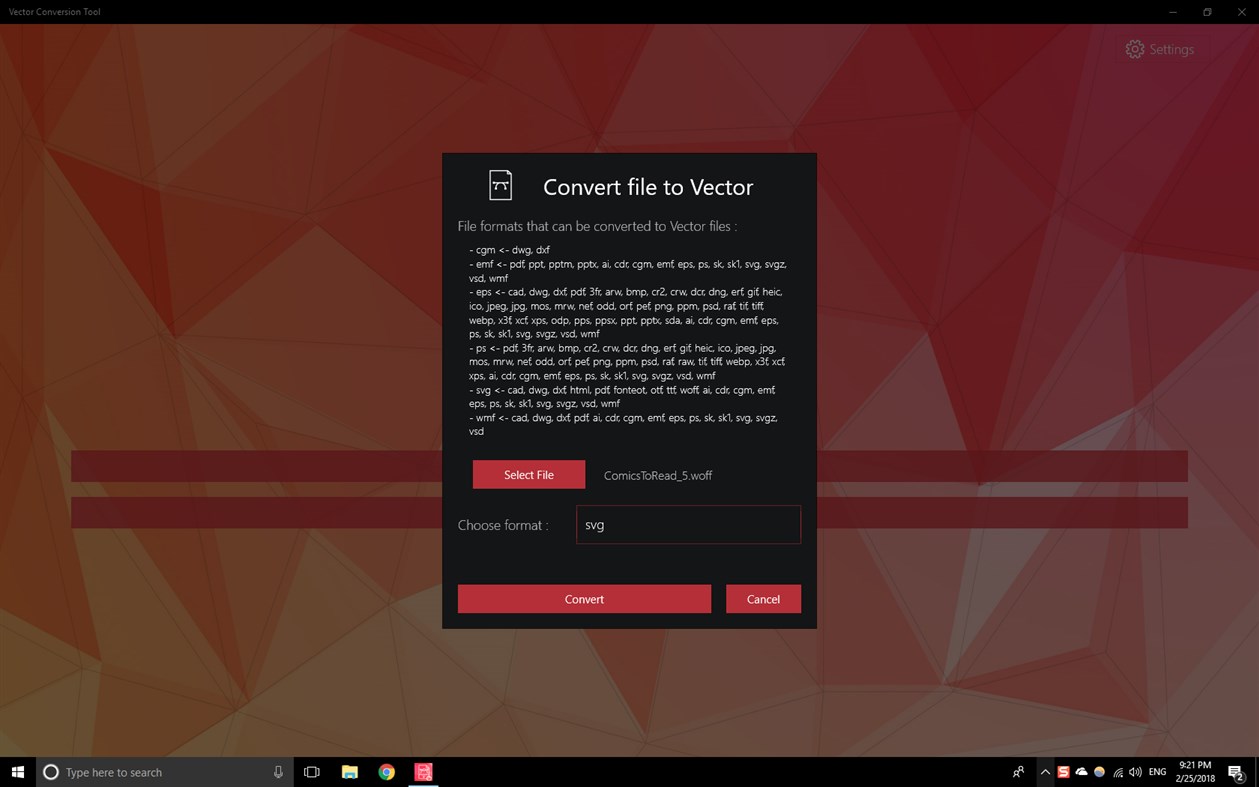Viewport: 1259px width, 787px height.
Task: Open the ENG language switcher
Action: pyautogui.click(x=1156, y=771)
